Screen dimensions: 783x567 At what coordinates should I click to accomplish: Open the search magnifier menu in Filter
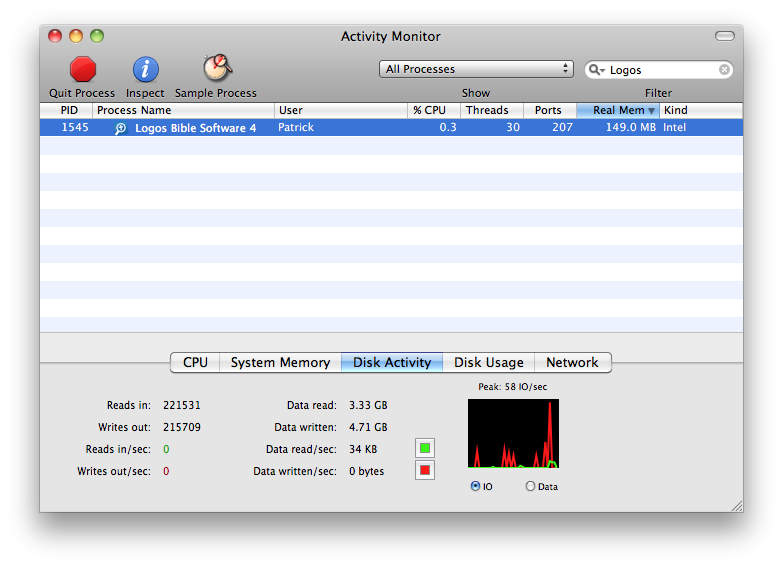pos(596,69)
